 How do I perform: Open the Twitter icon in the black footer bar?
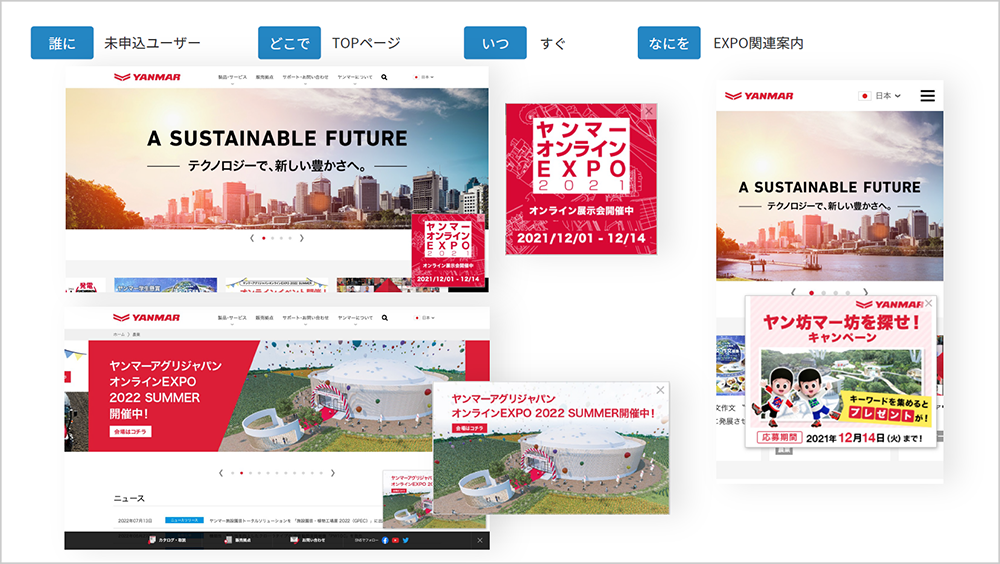tap(406, 540)
